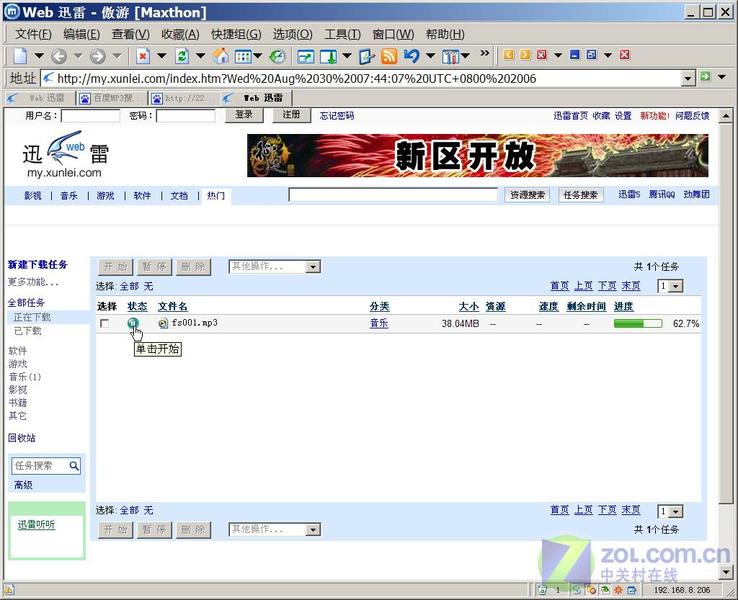The width and height of the screenshot is (738, 600).
Task: Click the 任务搜索 button
Action: click(x=580, y=194)
